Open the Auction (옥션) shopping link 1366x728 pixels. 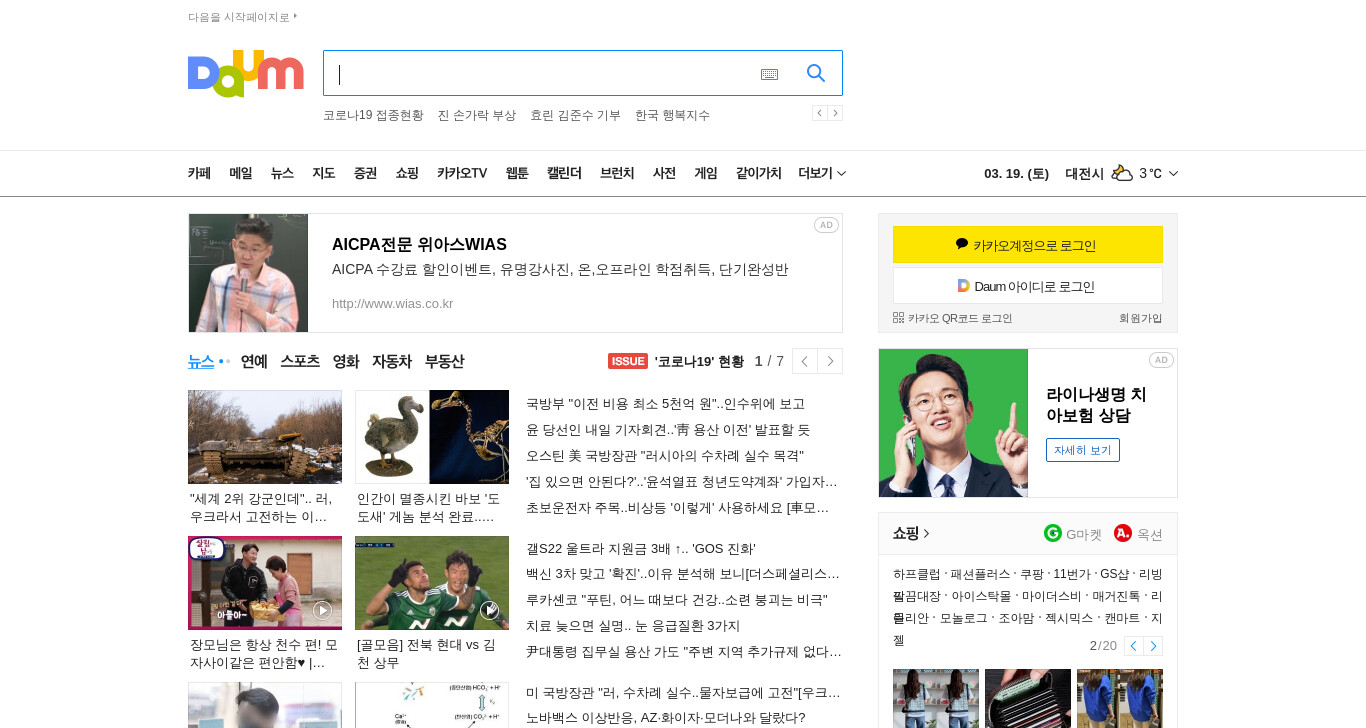coord(1138,534)
